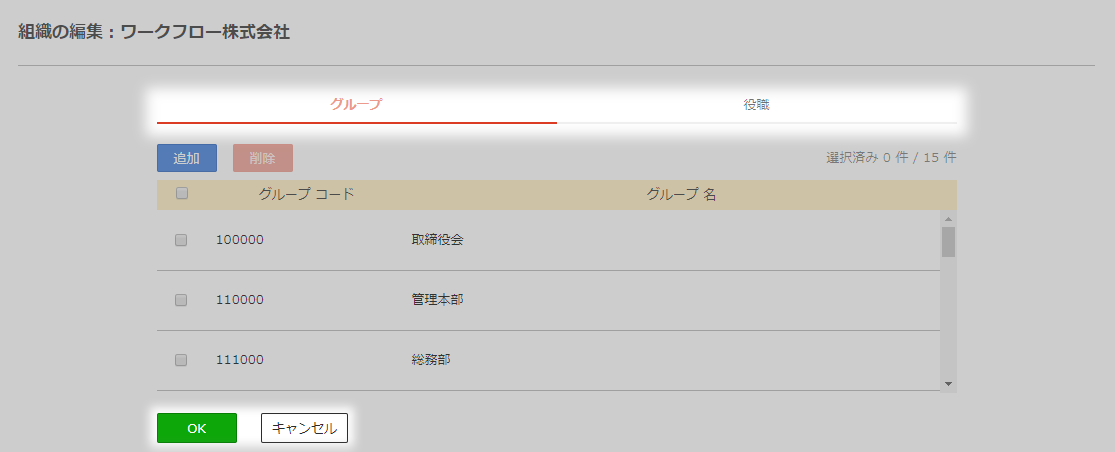Cancel editing with キャンセル button
The image size is (1115, 452).
click(304, 428)
